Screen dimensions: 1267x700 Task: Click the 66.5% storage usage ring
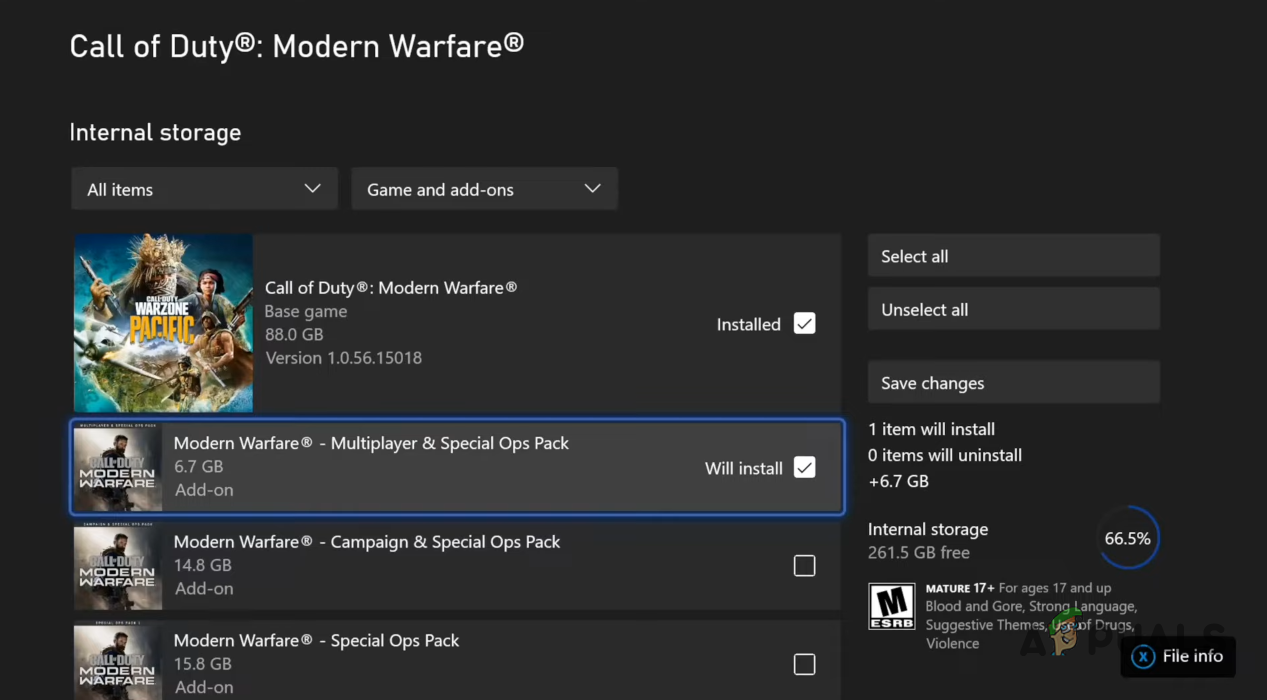click(1127, 539)
